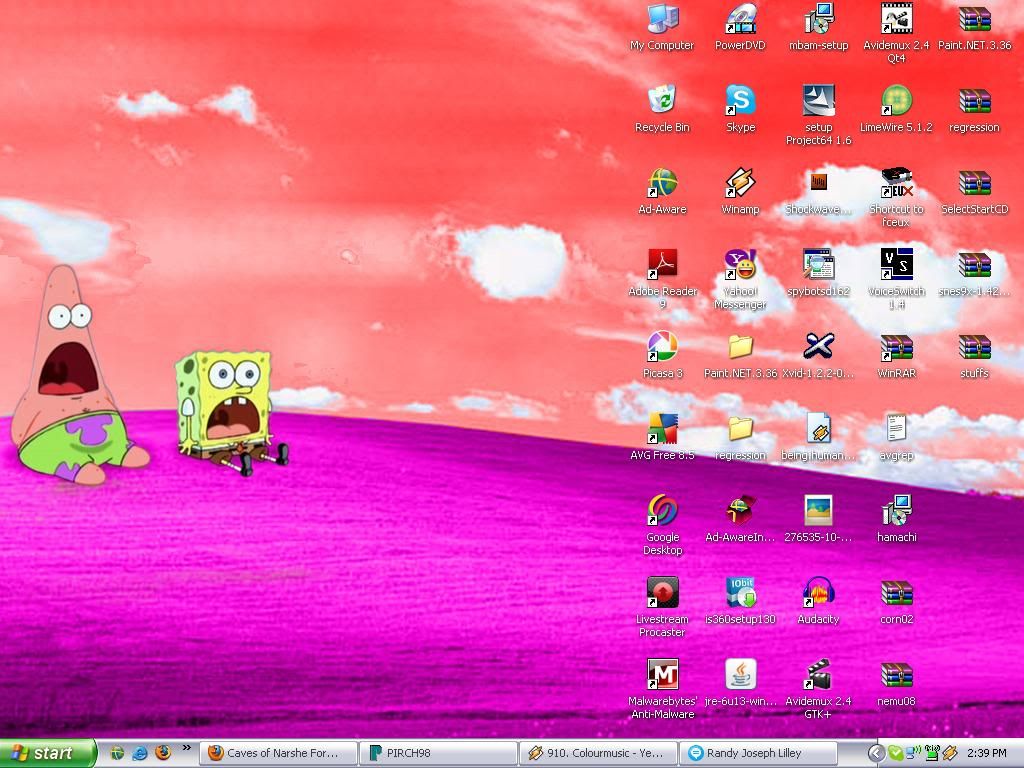Click the PowerDVD desktop icon

(x=740, y=19)
